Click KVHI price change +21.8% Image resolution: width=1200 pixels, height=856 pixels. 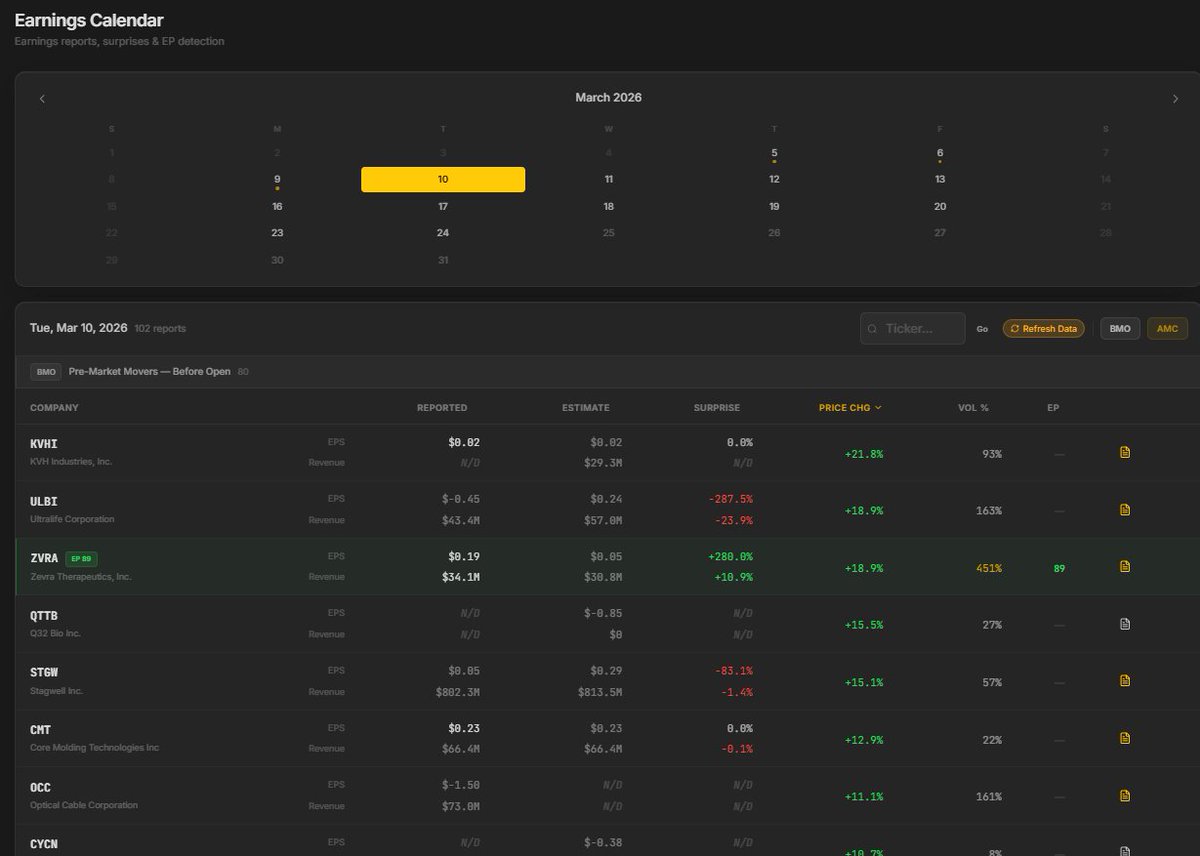tap(864, 454)
